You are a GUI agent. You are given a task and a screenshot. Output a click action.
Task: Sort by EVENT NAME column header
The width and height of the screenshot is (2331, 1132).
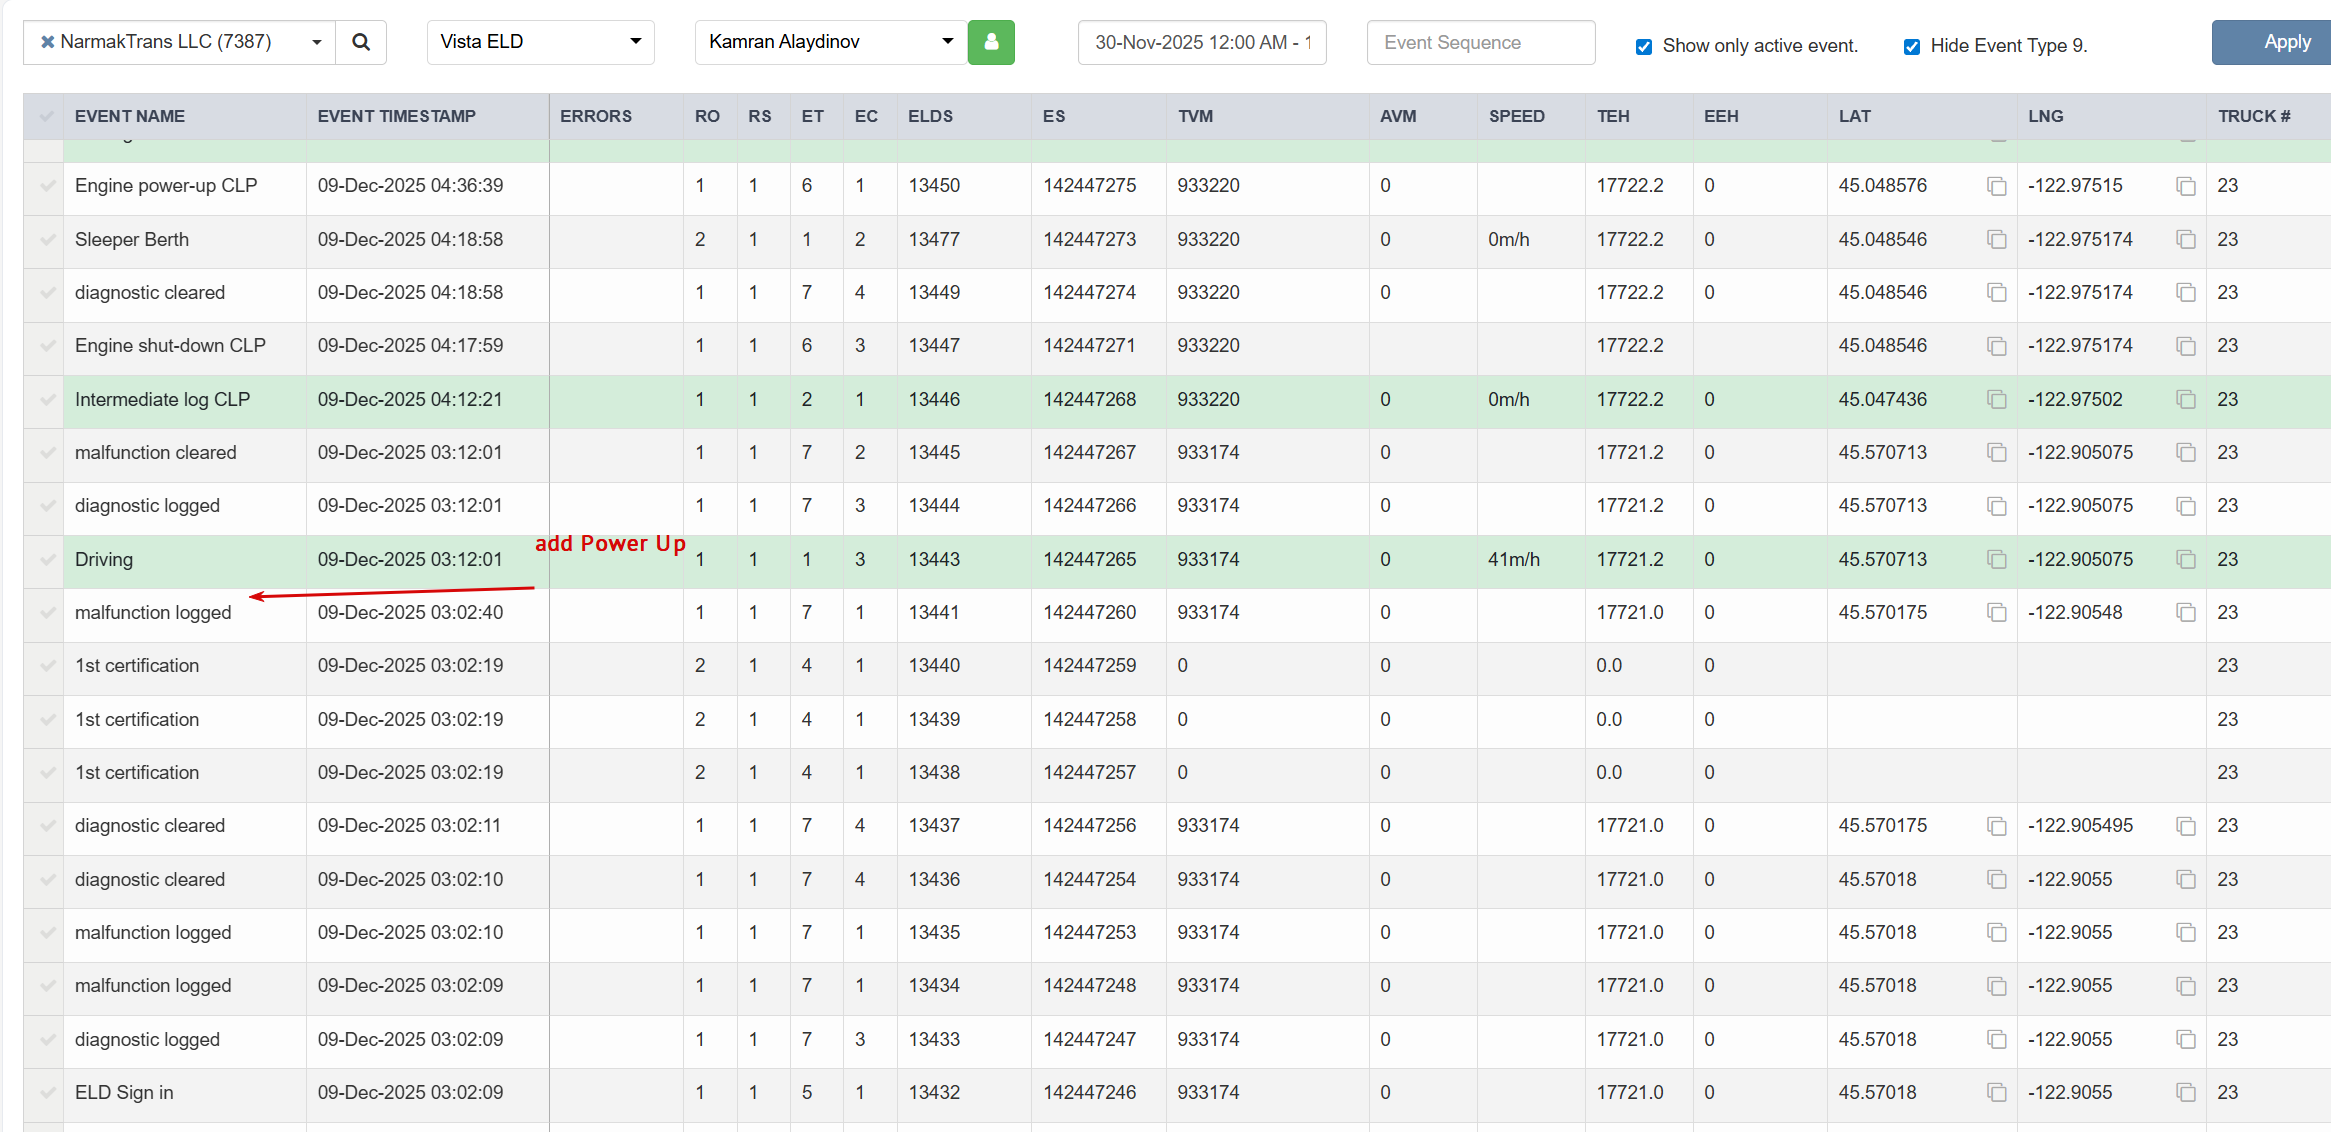click(130, 116)
